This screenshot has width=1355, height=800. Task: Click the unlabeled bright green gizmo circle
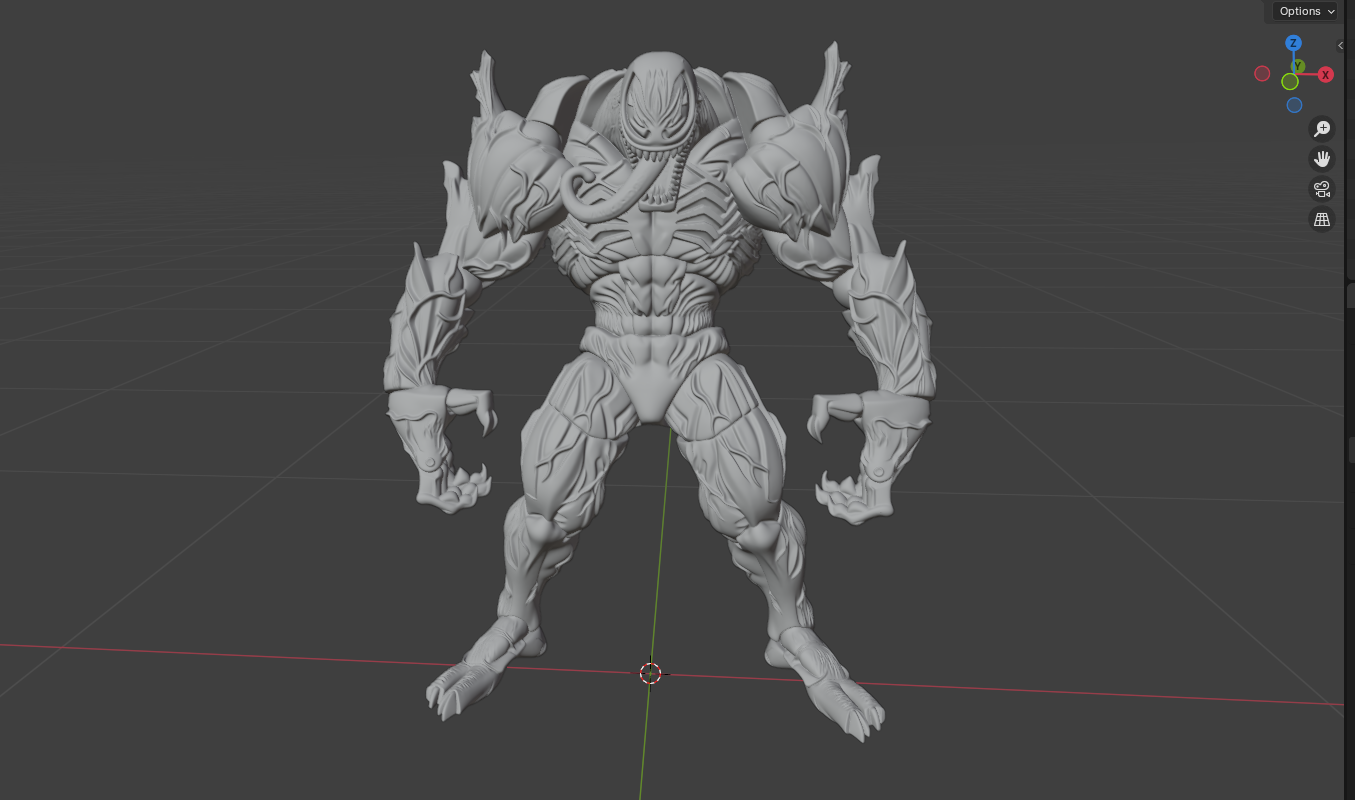point(1290,82)
